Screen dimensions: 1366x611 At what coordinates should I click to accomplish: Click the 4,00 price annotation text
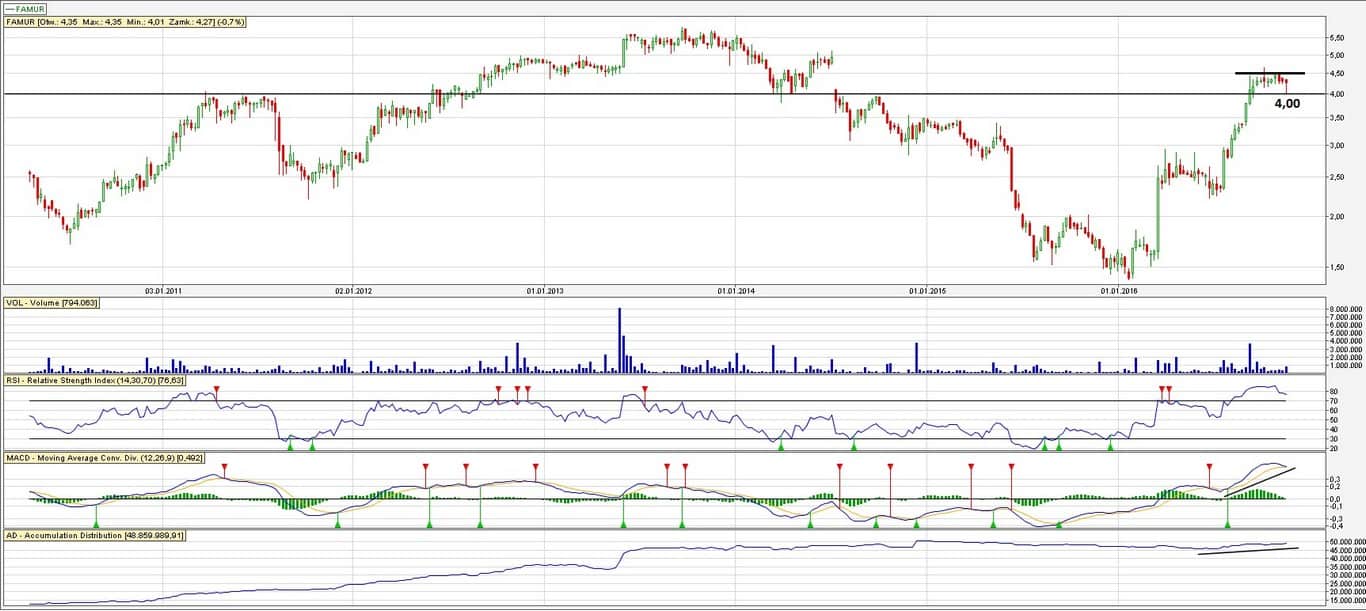1287,103
